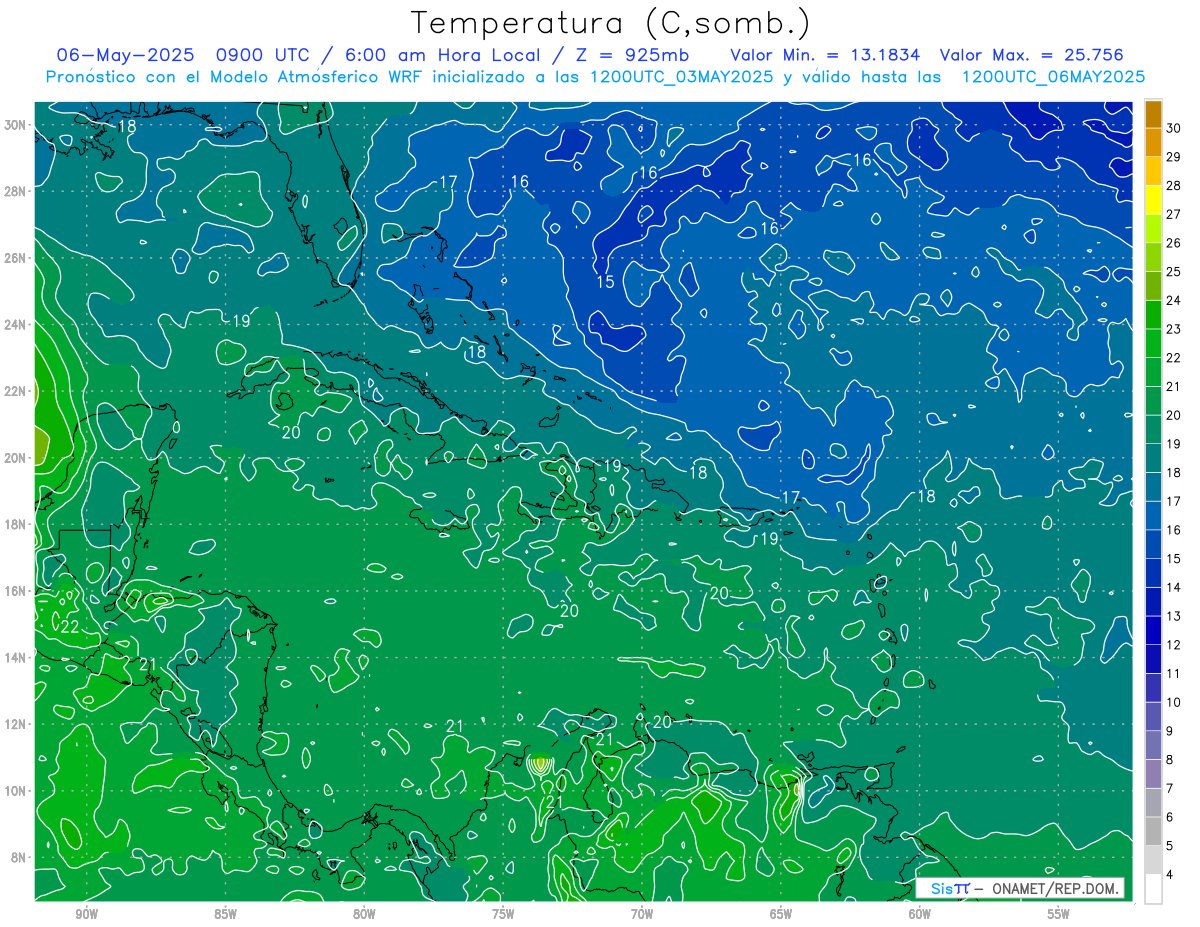Click the "16N" latitude axis label
1200x927 pixels.
click(17, 590)
